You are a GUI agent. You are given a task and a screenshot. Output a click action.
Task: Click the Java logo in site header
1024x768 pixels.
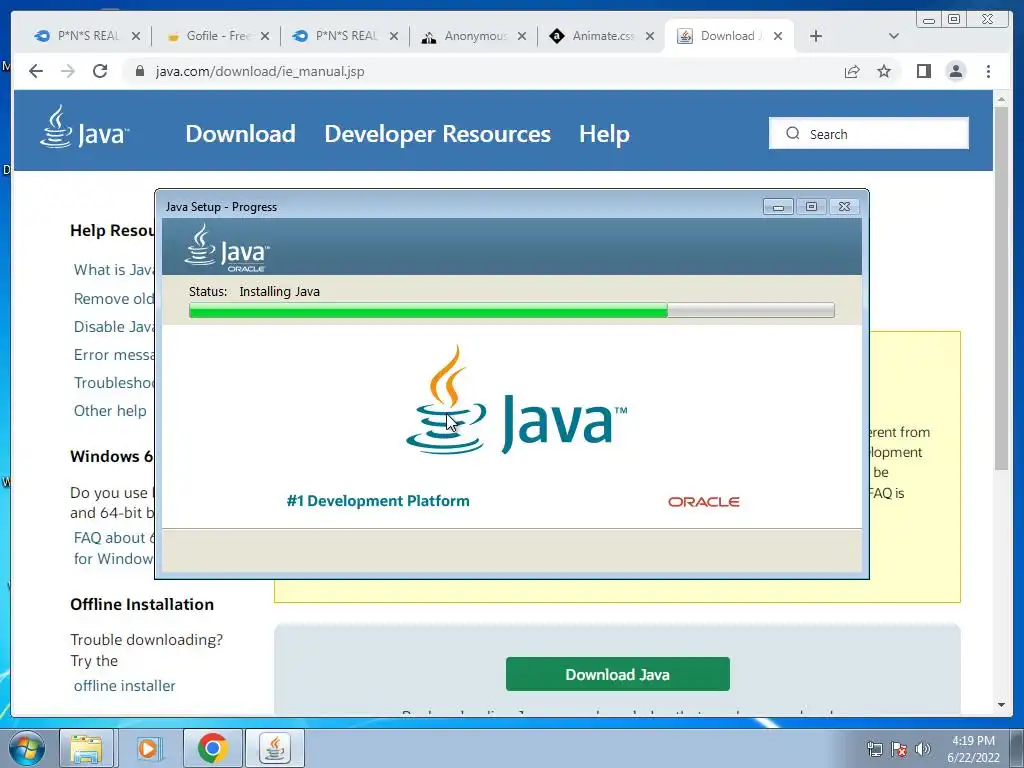click(x=84, y=127)
